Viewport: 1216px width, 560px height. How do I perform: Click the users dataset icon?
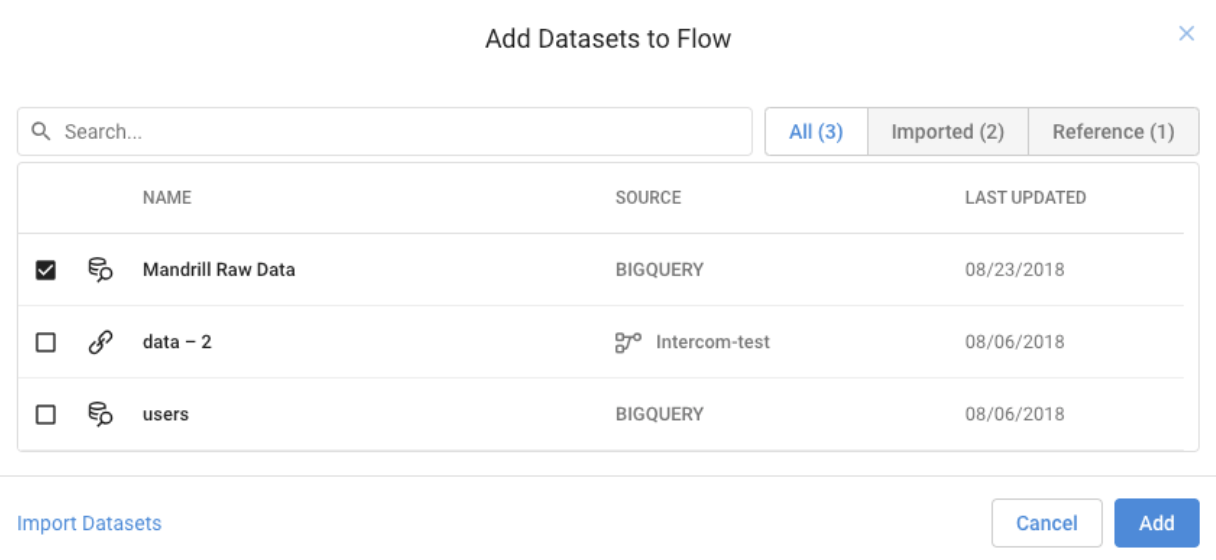coord(100,414)
